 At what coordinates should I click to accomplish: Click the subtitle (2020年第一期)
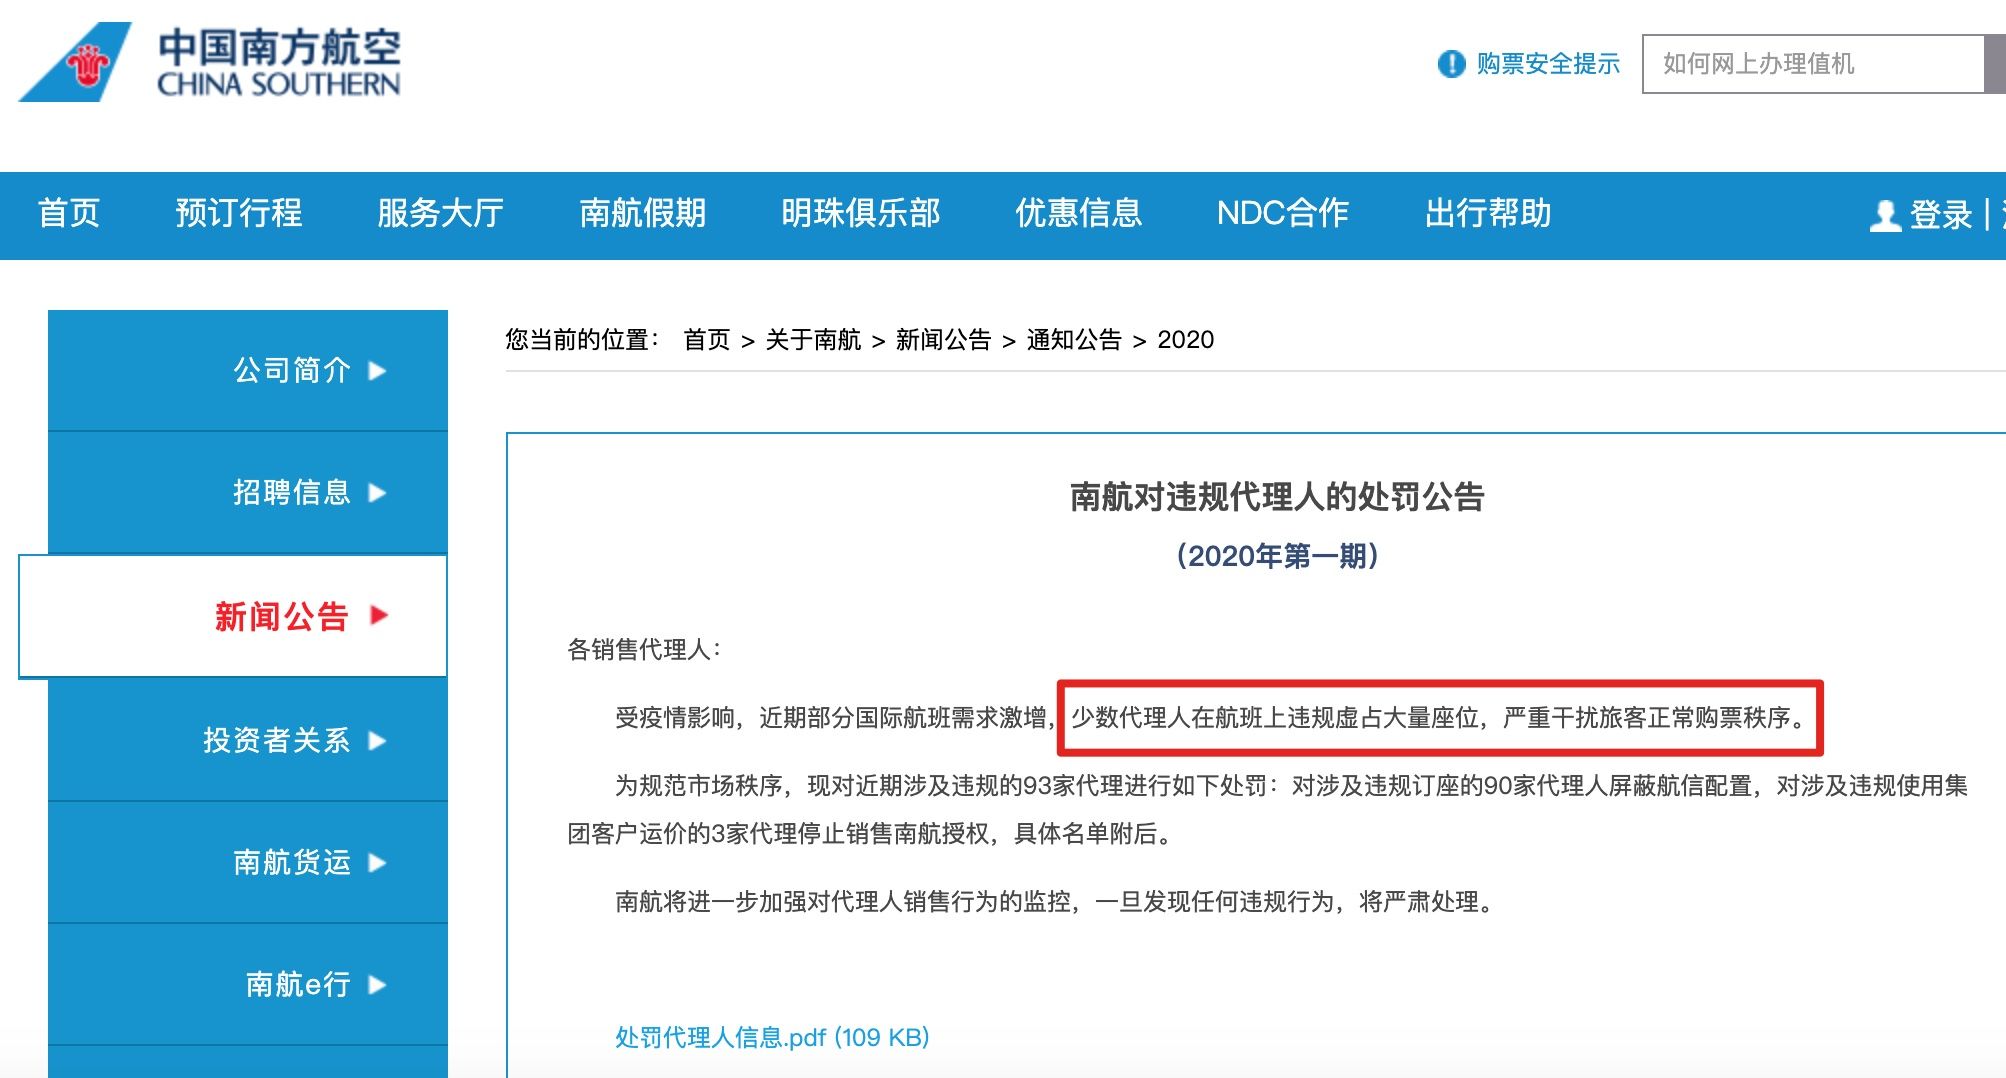1277,556
